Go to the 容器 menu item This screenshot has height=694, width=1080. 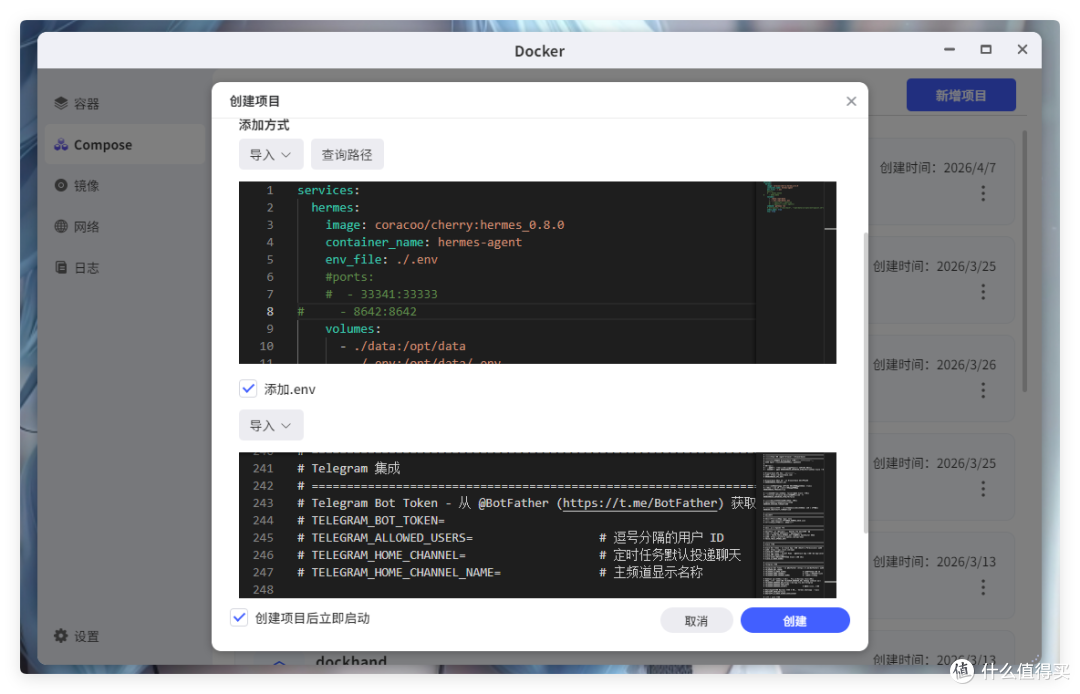pos(125,103)
